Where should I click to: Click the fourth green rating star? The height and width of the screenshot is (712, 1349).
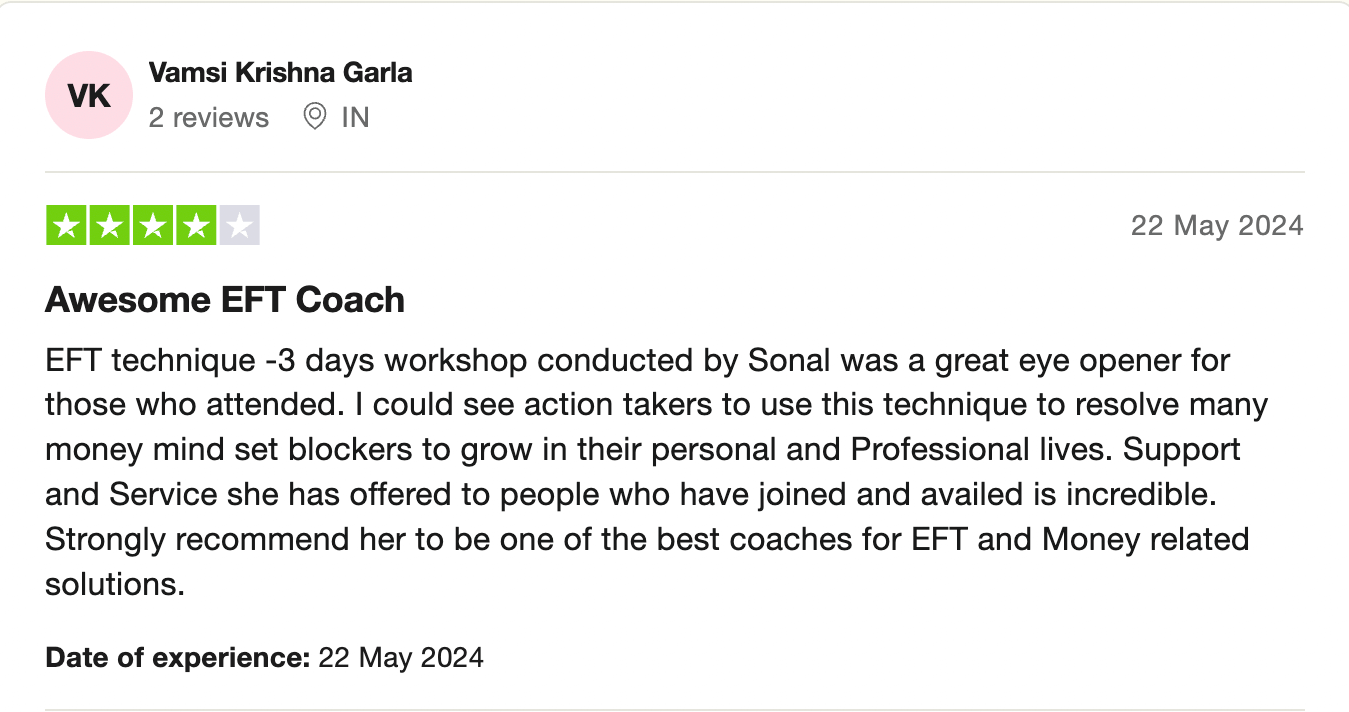click(196, 226)
